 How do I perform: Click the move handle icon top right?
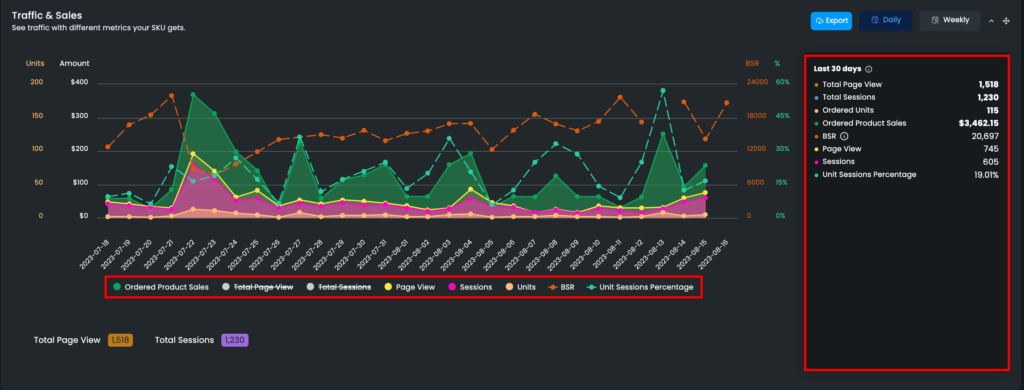pos(1006,21)
